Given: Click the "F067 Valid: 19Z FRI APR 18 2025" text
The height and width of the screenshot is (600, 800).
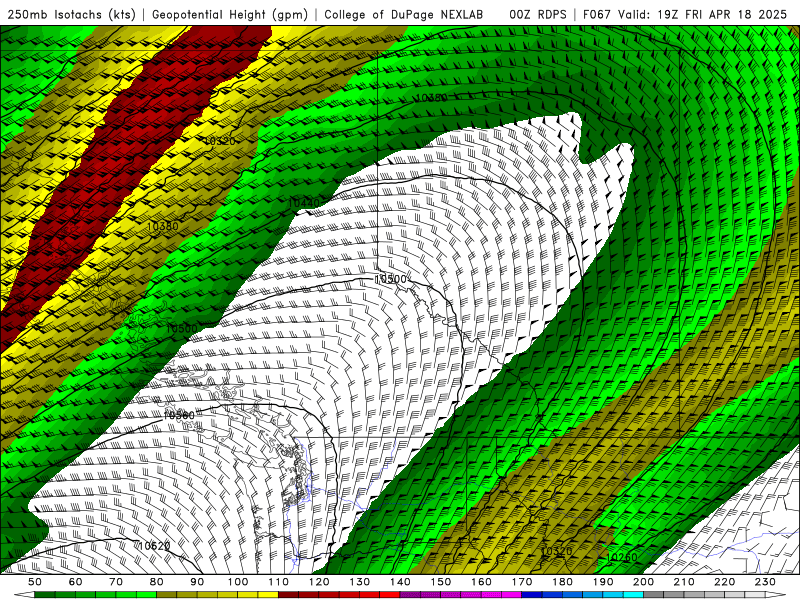Looking at the screenshot, I should [x=685, y=14].
